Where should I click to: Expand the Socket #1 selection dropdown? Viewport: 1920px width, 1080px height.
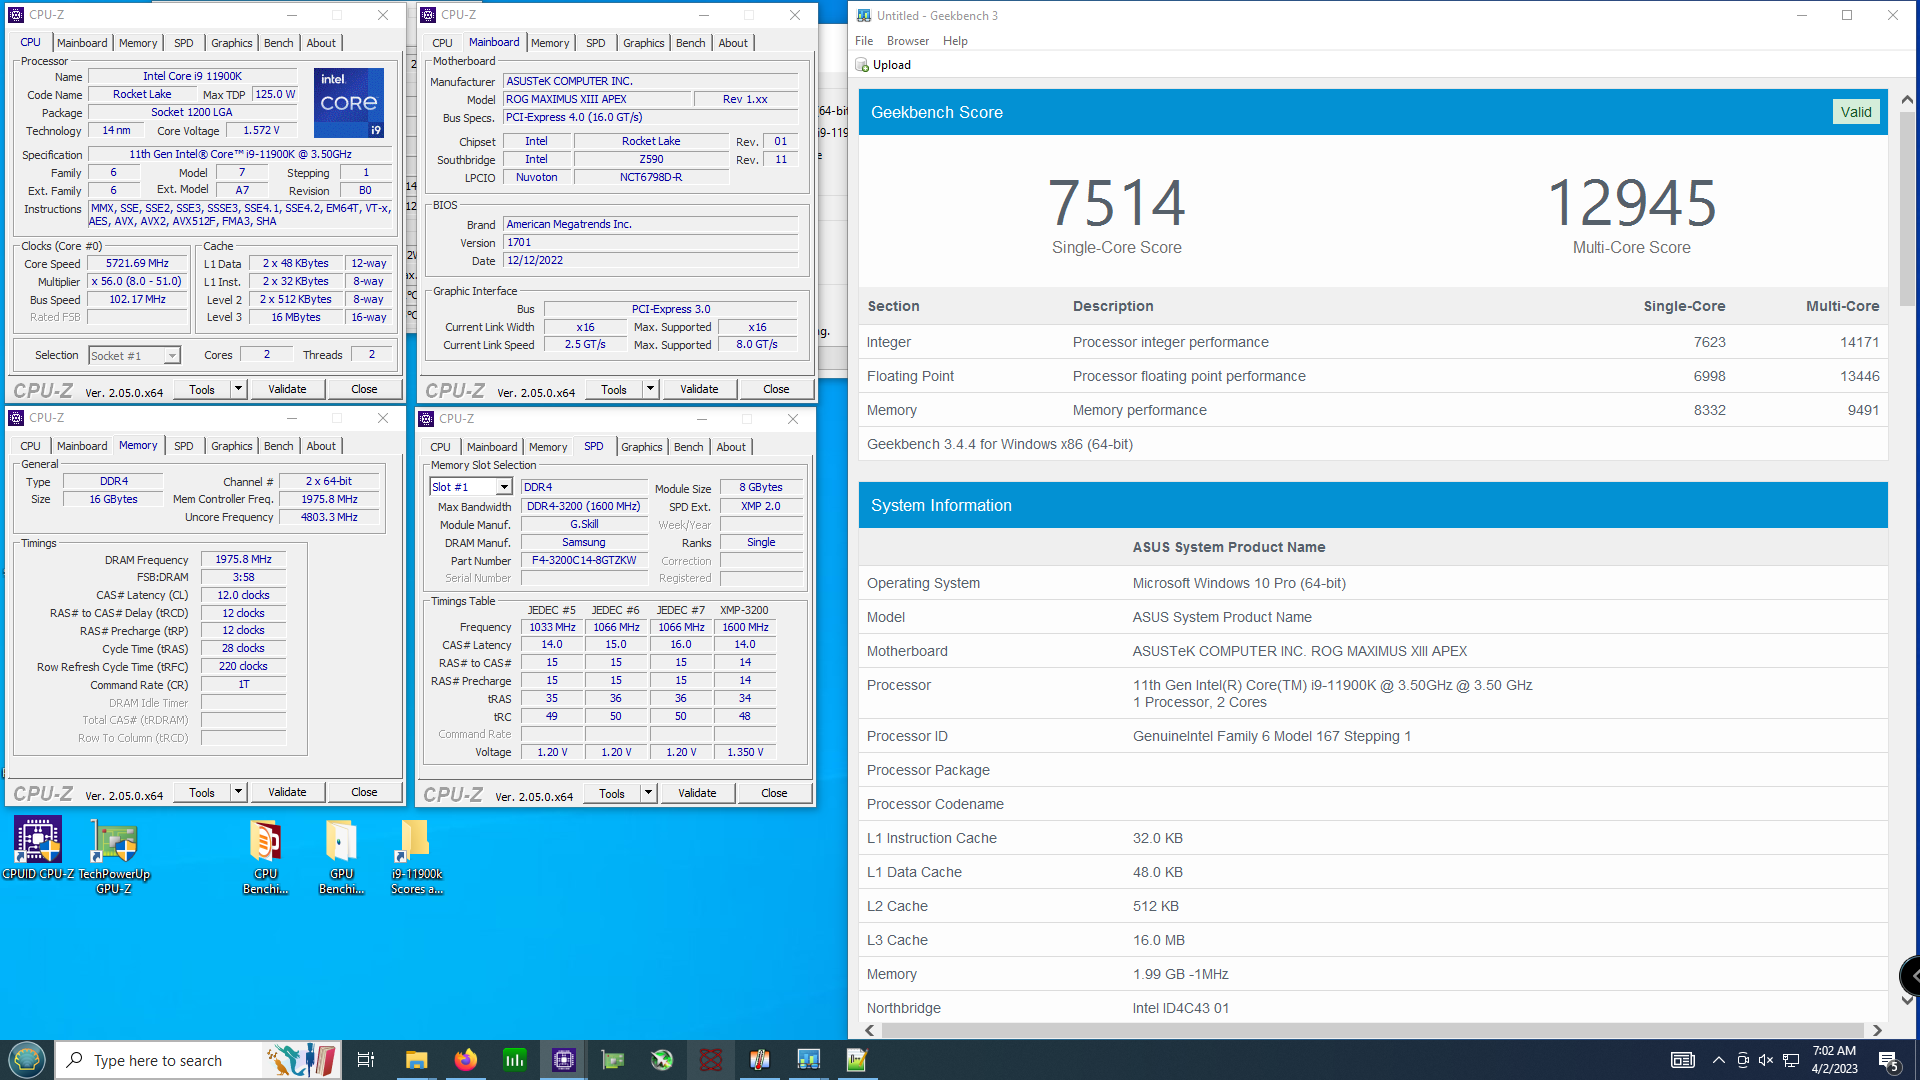[172, 356]
